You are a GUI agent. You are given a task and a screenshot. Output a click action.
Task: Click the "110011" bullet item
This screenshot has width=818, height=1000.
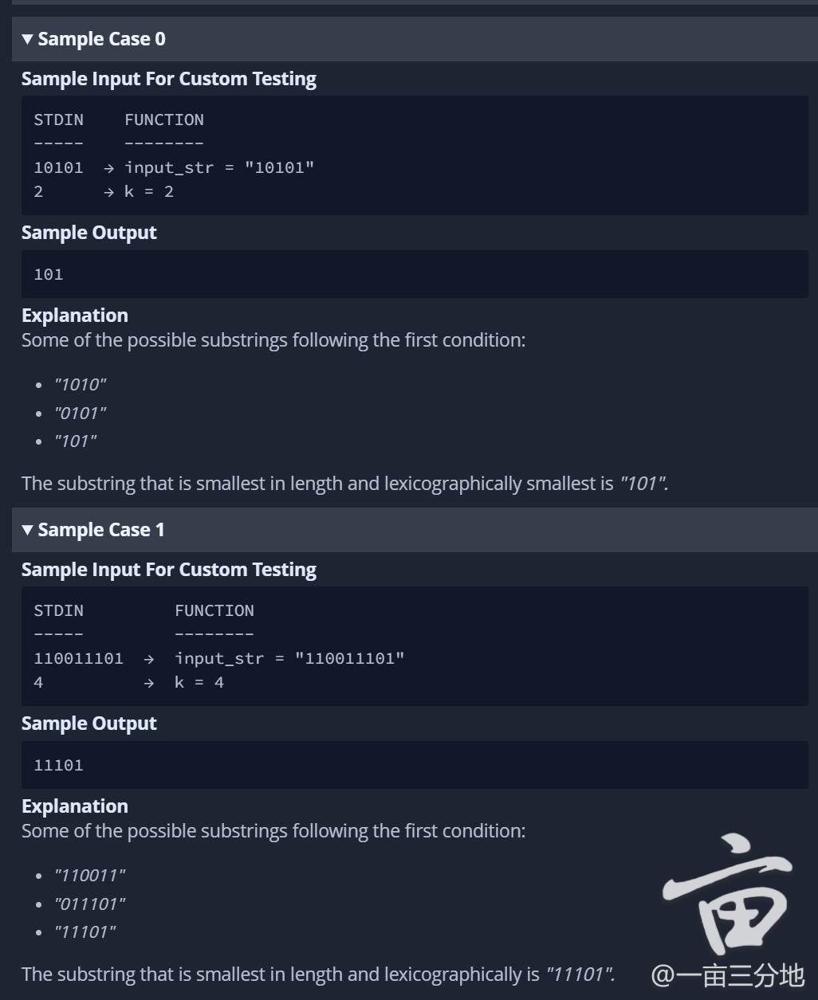point(90,875)
